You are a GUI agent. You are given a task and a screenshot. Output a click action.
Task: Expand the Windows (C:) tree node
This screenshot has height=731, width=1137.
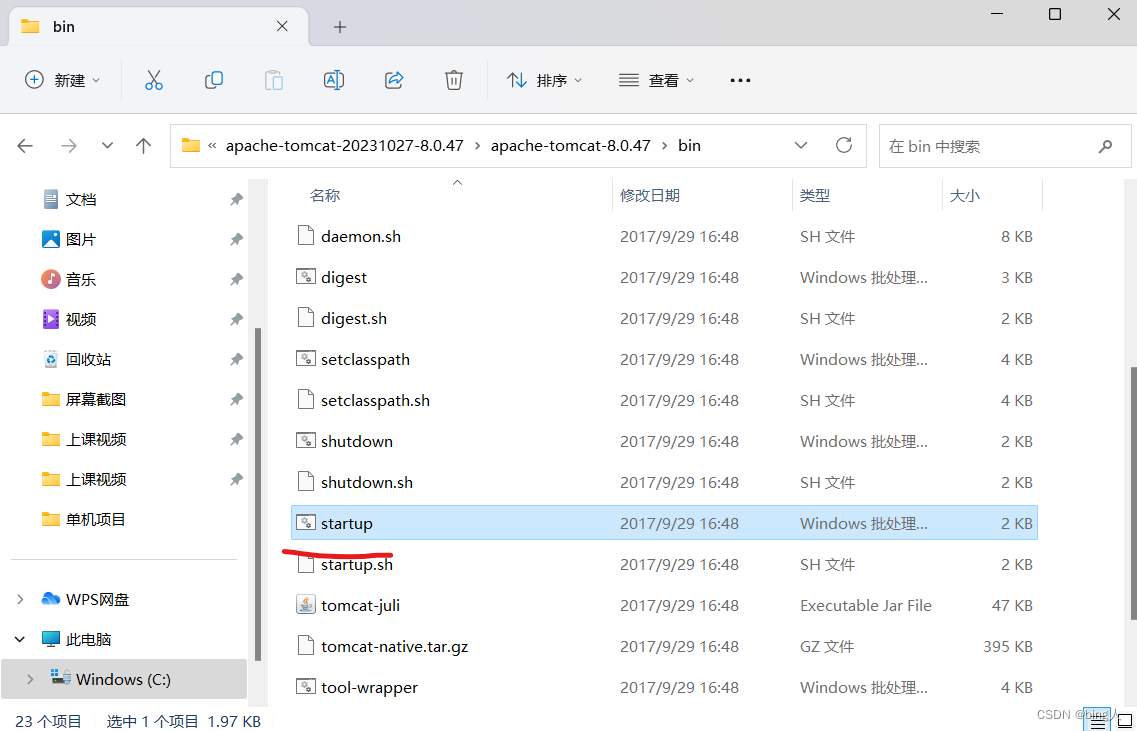30,680
